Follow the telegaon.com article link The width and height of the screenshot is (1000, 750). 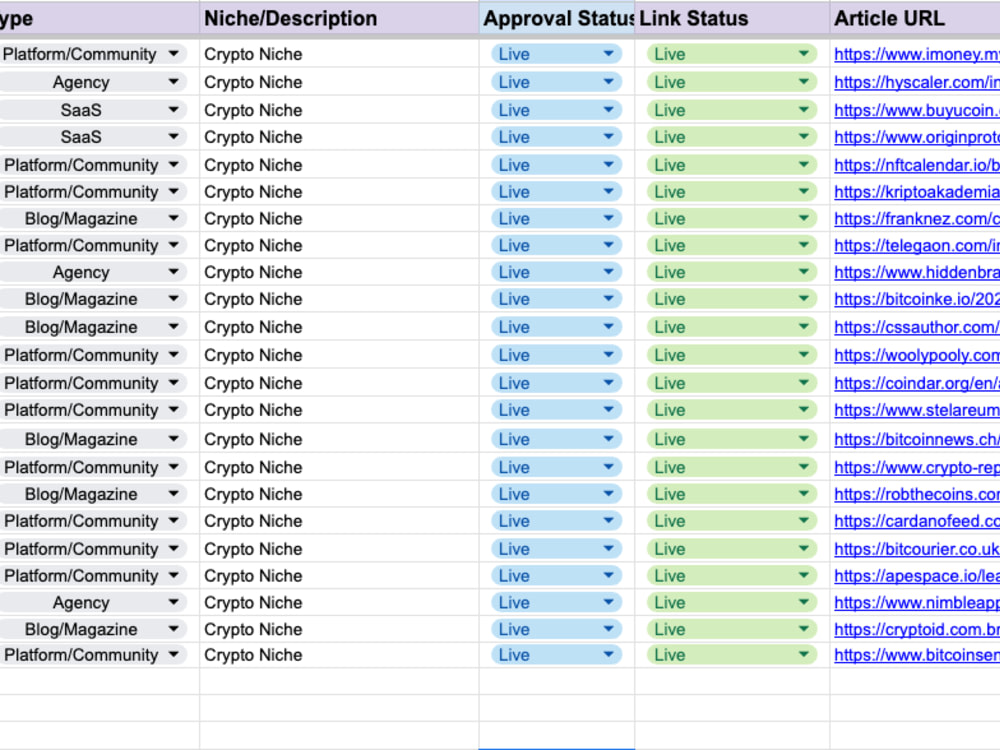(x=916, y=246)
